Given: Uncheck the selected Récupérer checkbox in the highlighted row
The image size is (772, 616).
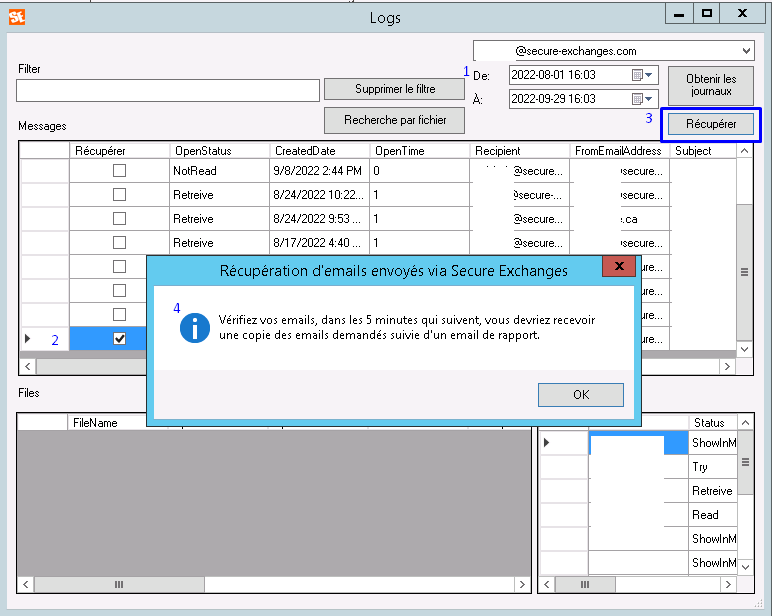Looking at the screenshot, I should point(119,339).
